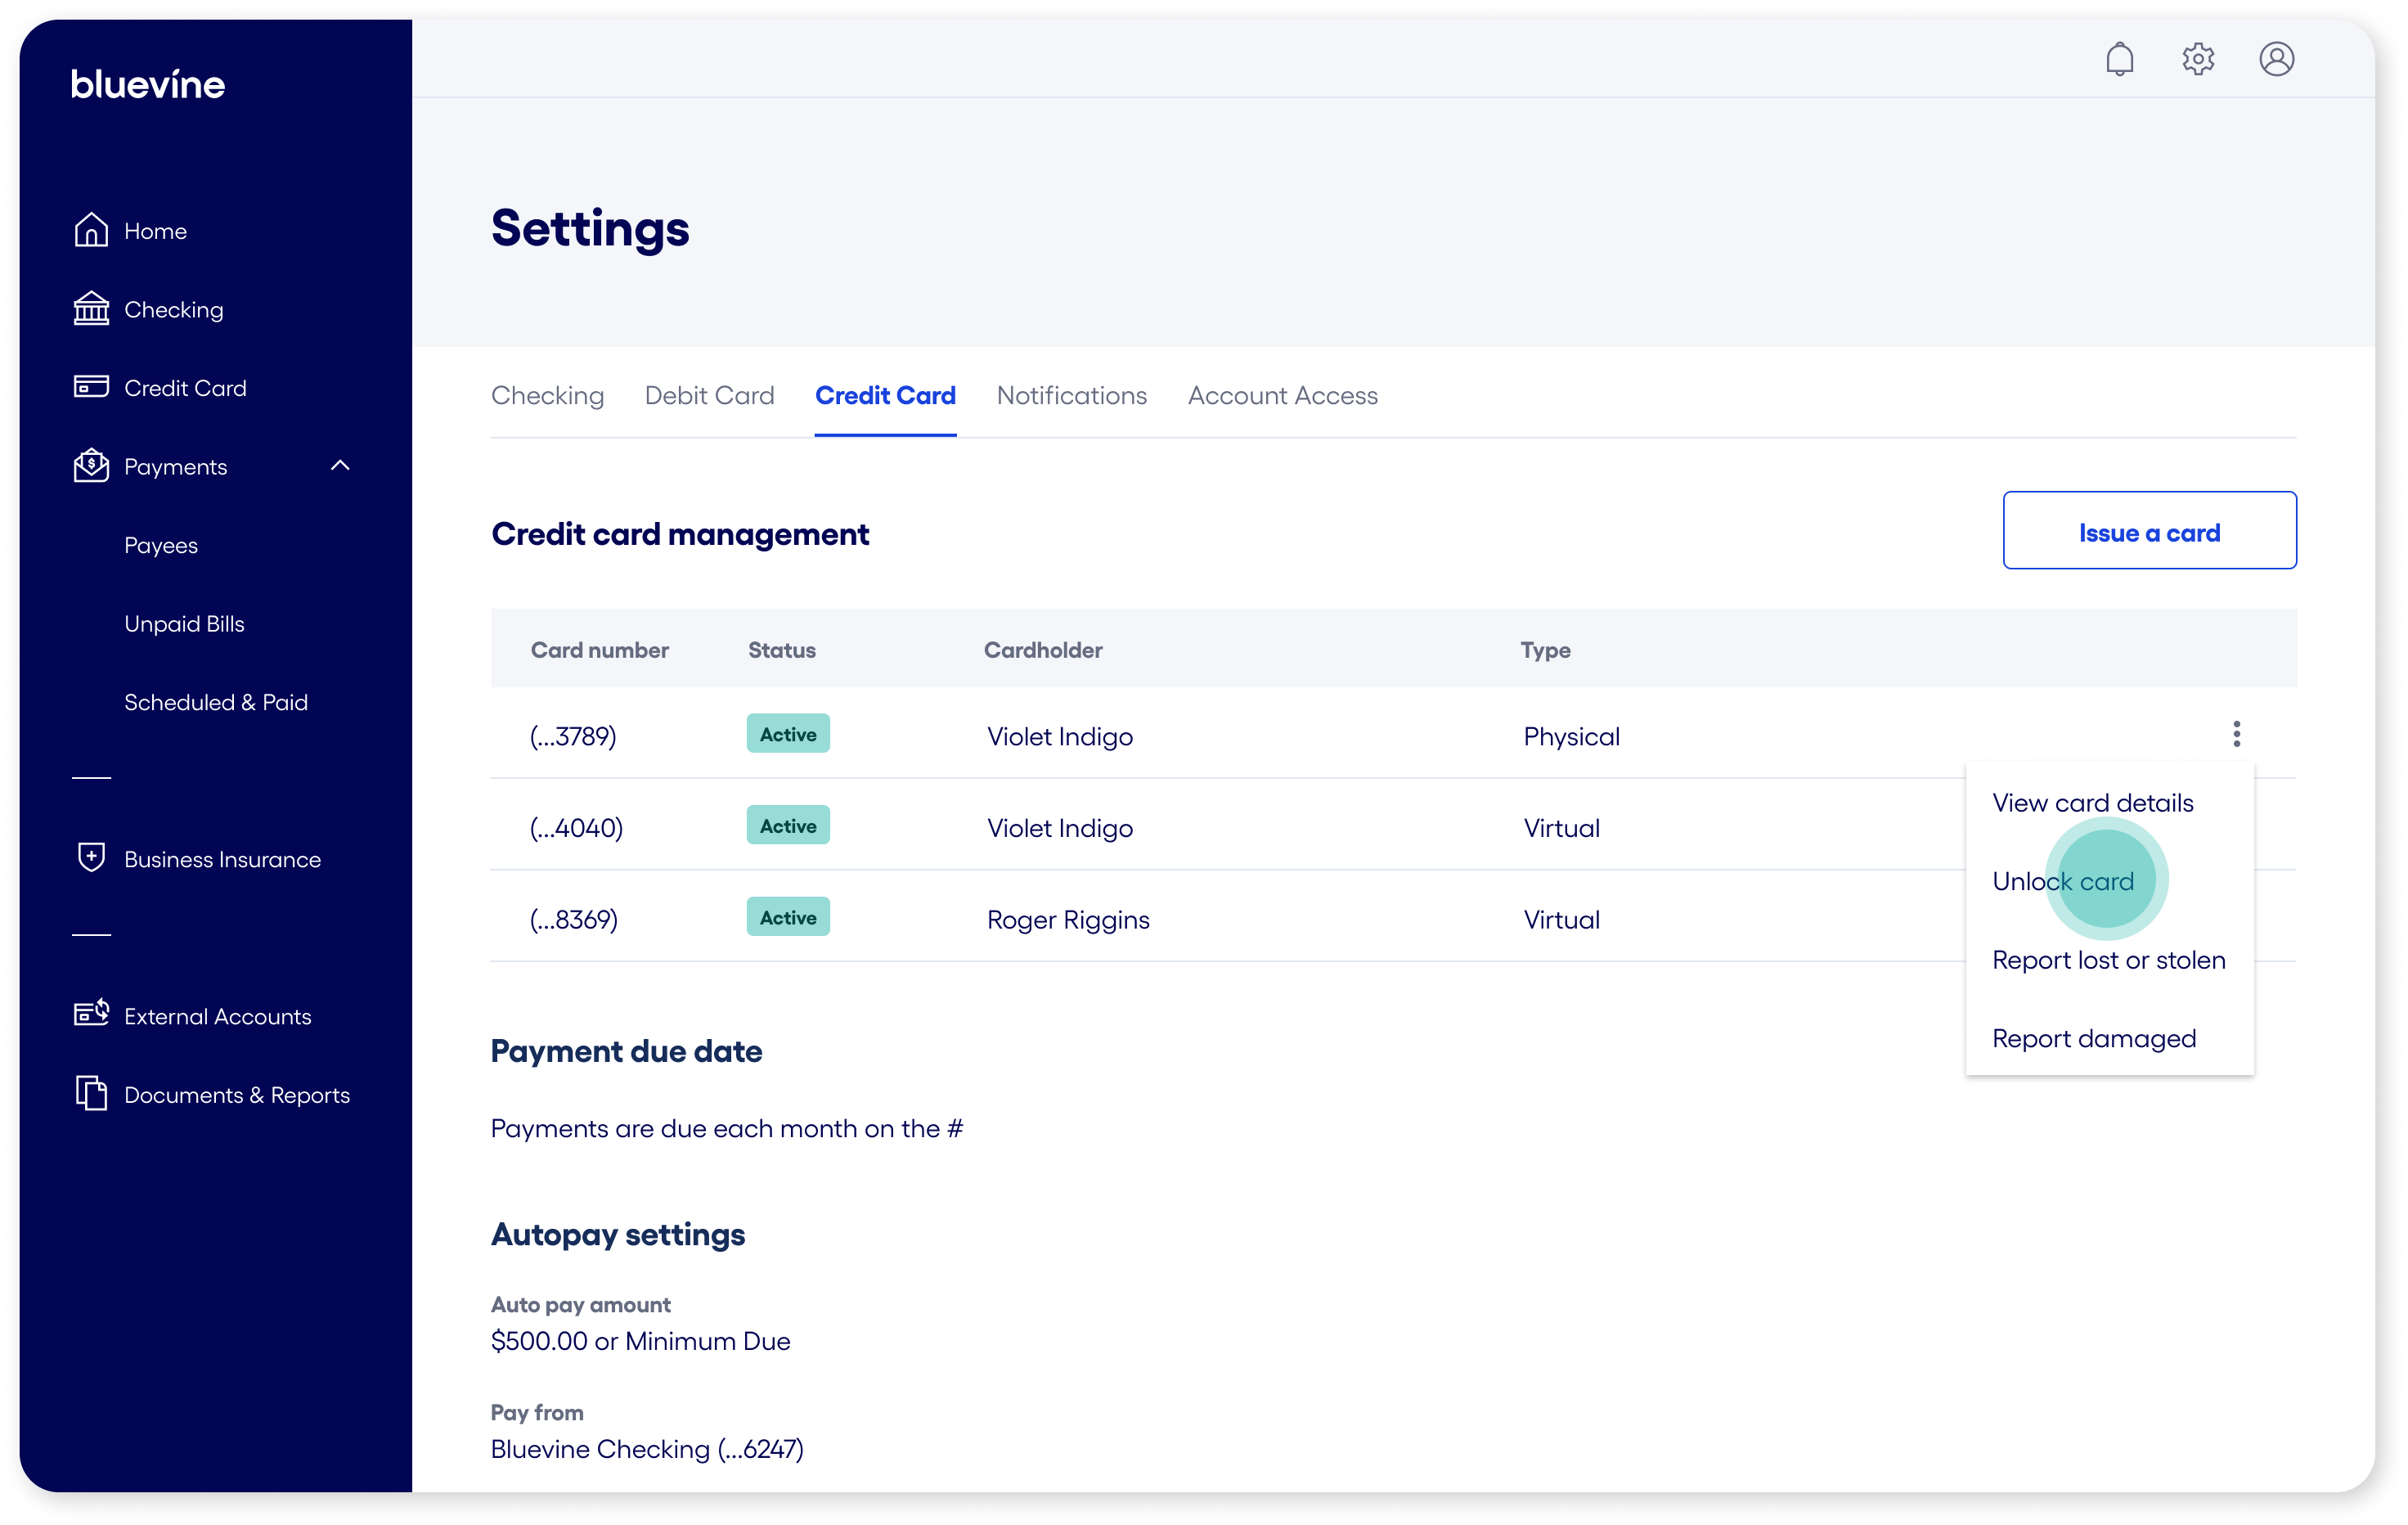
Task: Switch to the Debit Card tab
Action: coord(709,396)
